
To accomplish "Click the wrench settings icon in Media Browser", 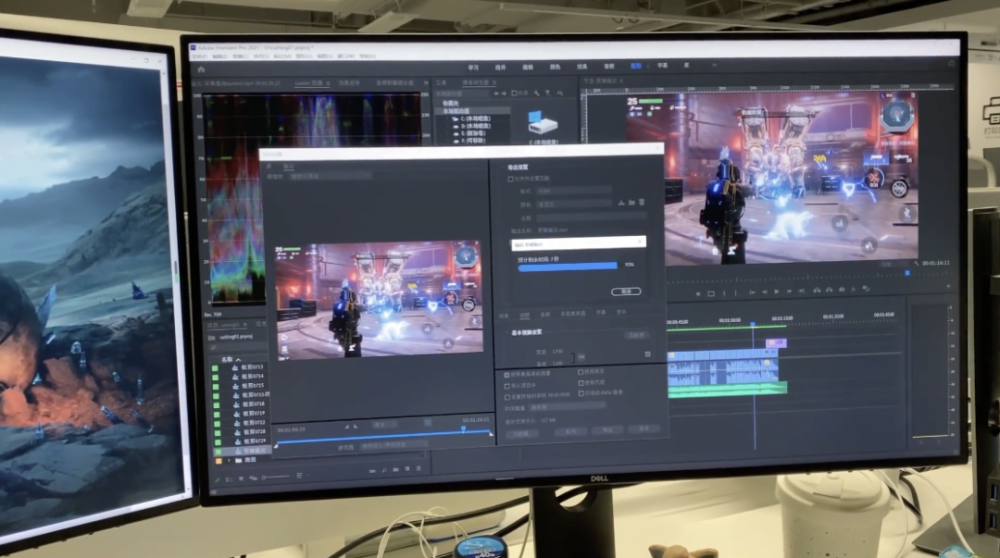I will click(537, 93).
